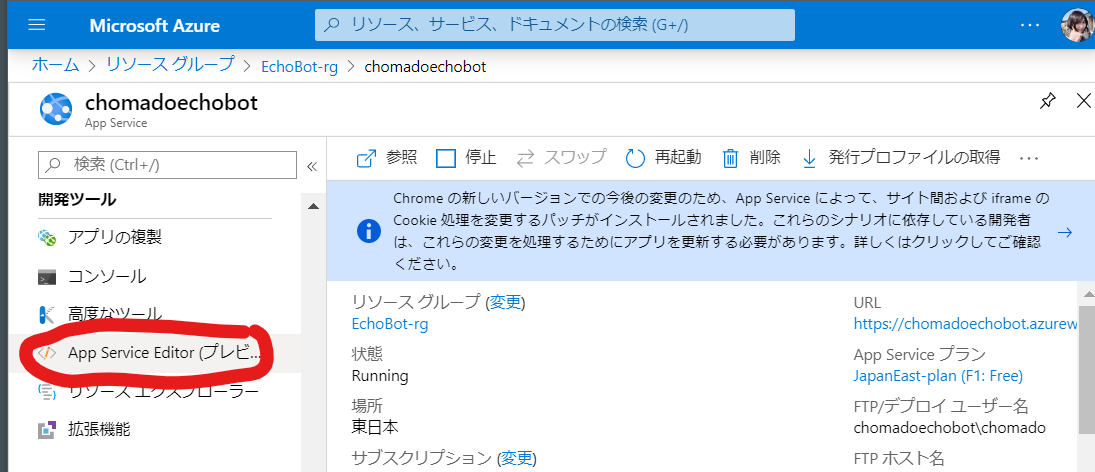Click 変更 link beside サブスクリプション
Image resolution: width=1095 pixels, height=472 pixels.
pyautogui.click(x=516, y=459)
